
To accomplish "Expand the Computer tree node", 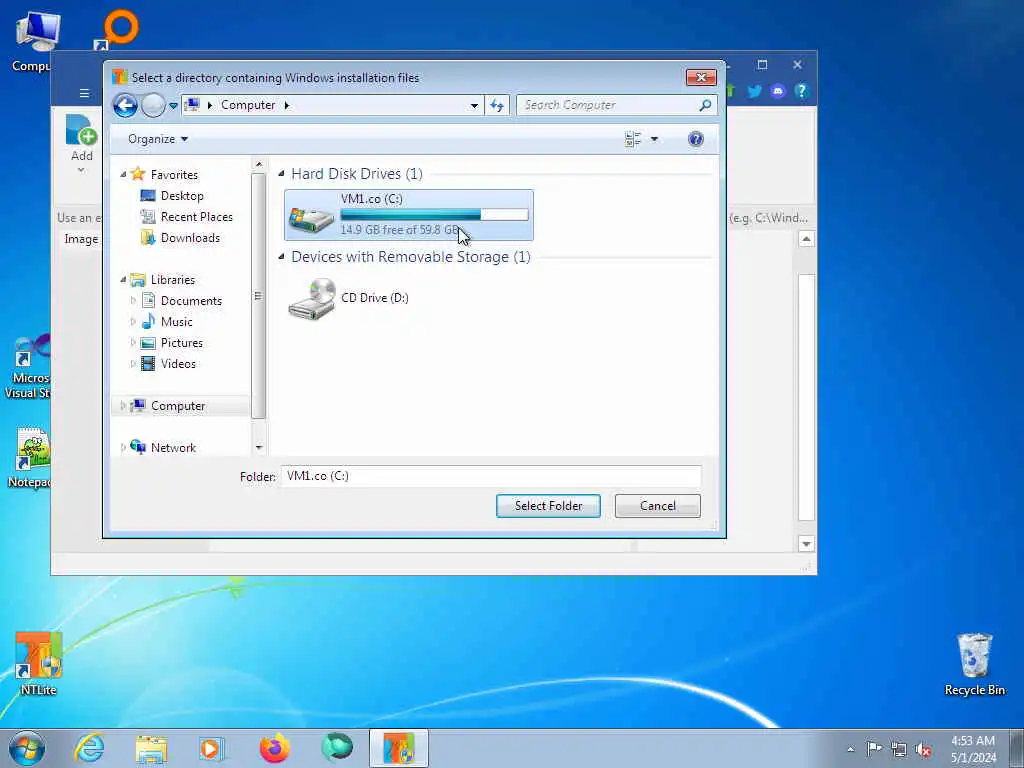I will 123,406.
